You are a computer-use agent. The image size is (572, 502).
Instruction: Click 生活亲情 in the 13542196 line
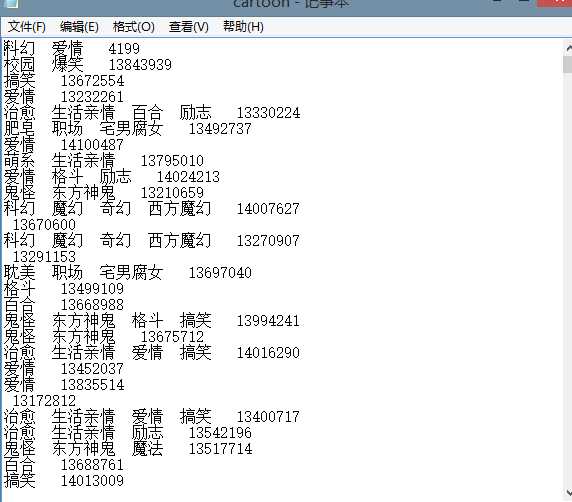click(84, 432)
